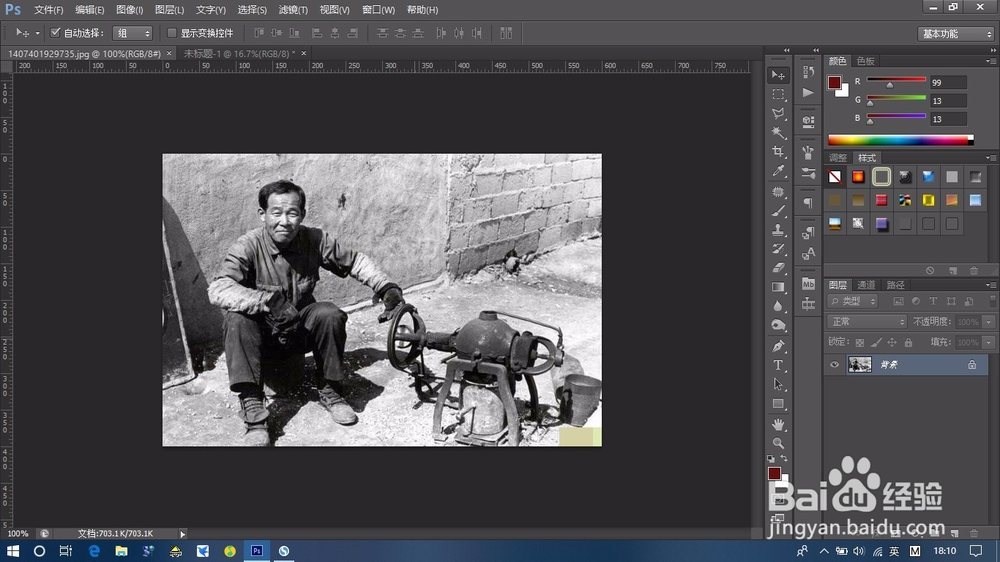
Task: Expand the status bar info arrow
Action: pyautogui.click(x=182, y=534)
